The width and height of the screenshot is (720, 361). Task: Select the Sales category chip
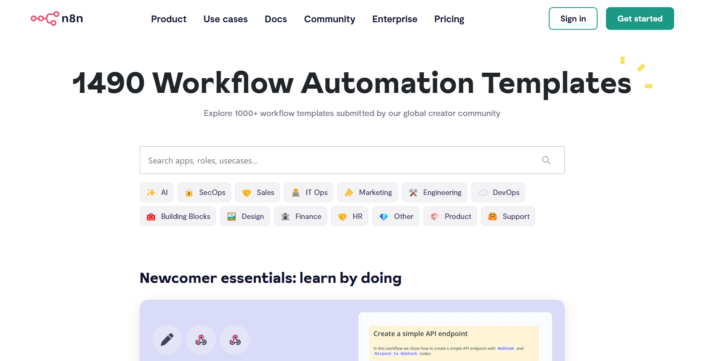pos(258,192)
